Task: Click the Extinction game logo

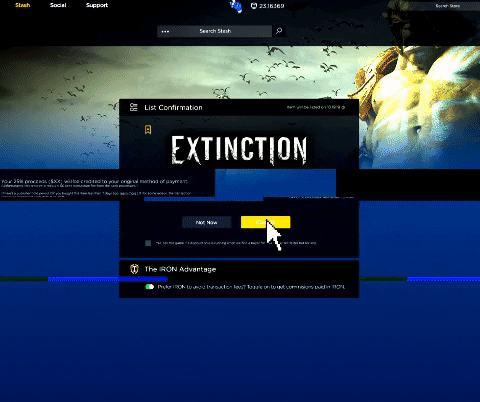Action: point(239,150)
